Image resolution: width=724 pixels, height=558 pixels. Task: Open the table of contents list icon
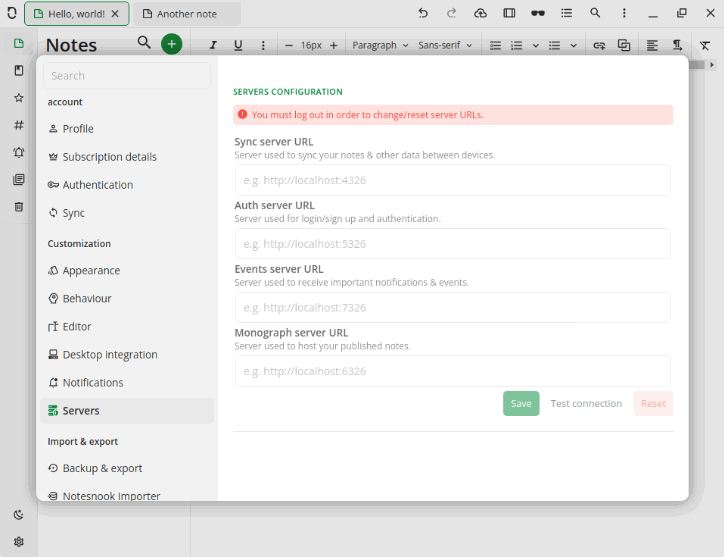(x=566, y=13)
